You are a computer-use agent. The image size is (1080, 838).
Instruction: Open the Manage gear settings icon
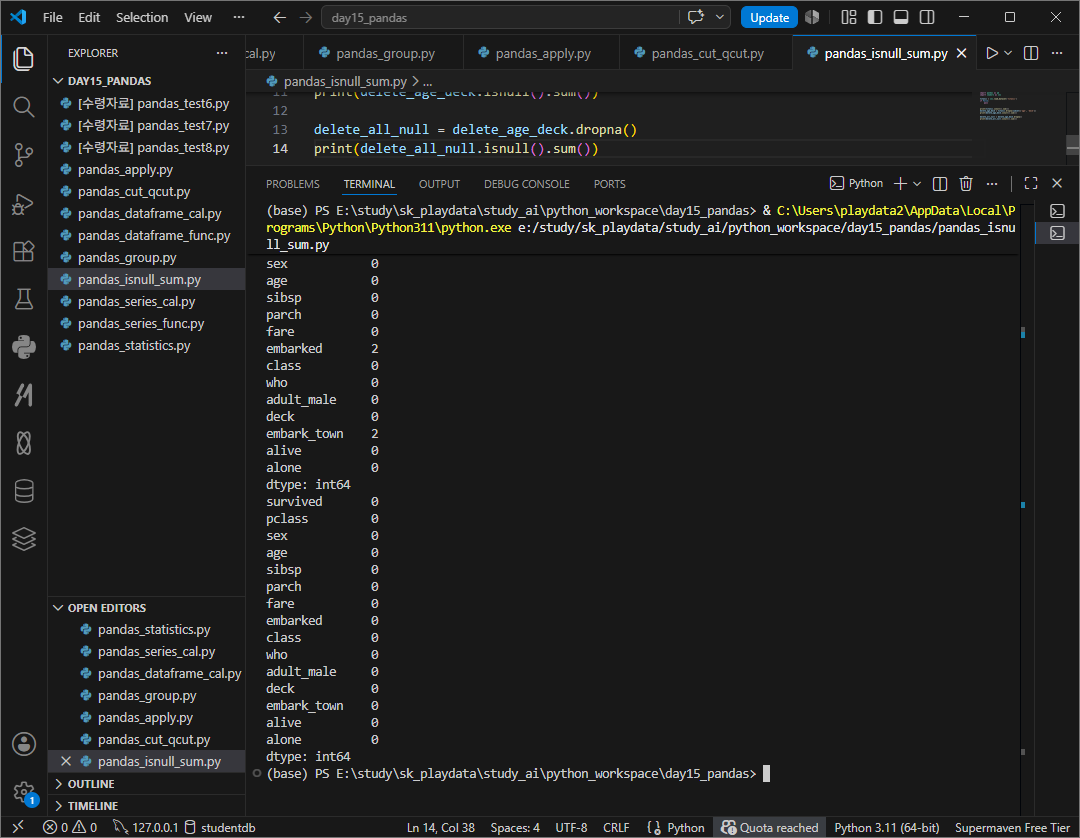point(23,792)
